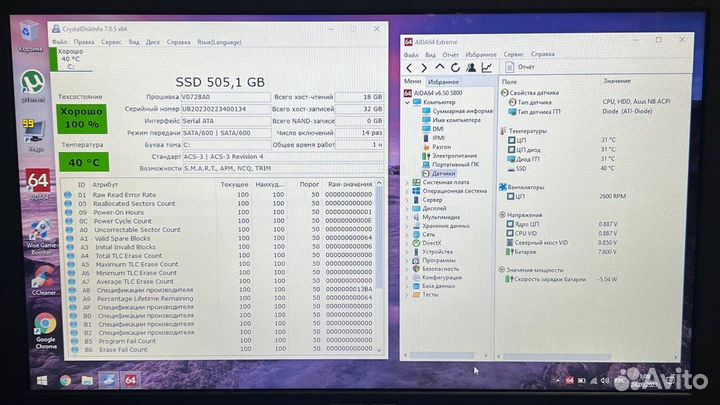Click the AIDA64 graph chart icon

[486, 68]
